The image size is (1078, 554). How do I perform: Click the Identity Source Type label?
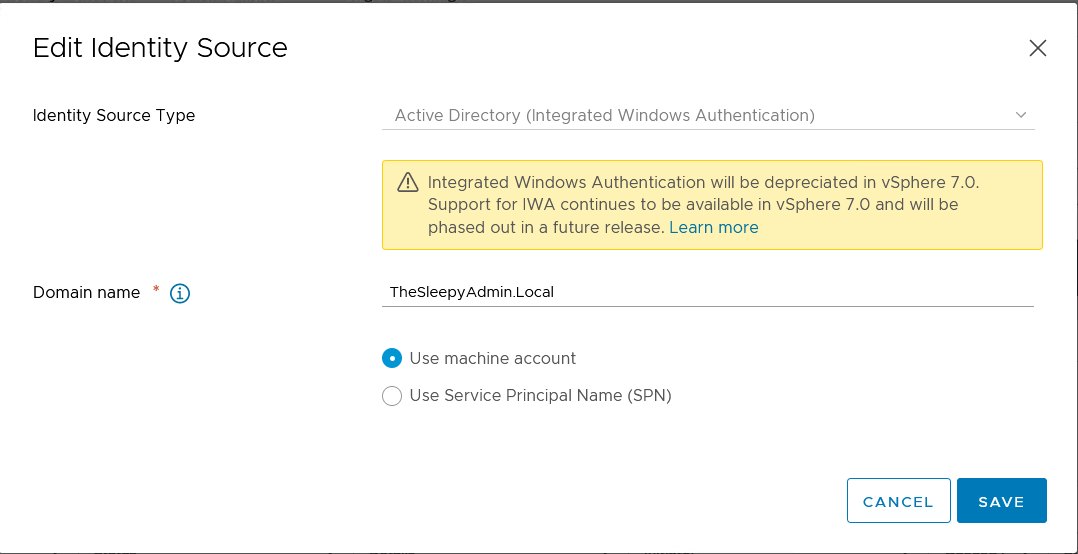114,115
